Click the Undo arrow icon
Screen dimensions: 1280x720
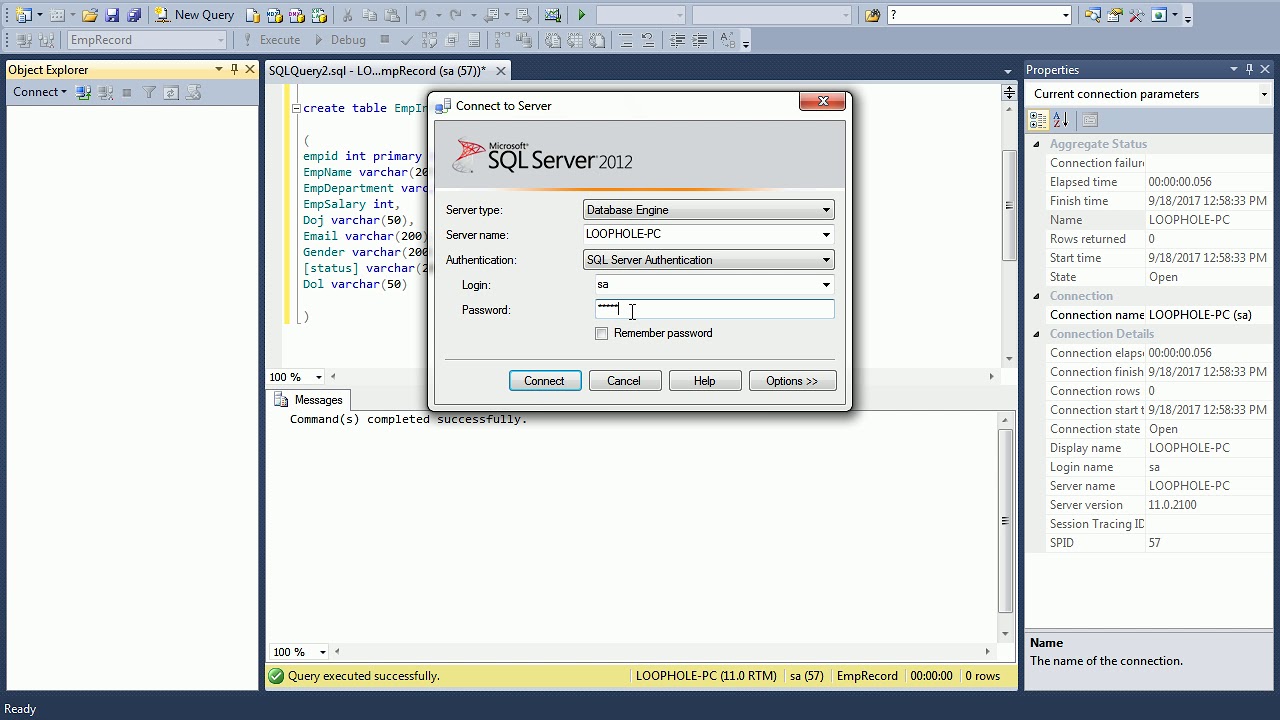click(x=420, y=15)
